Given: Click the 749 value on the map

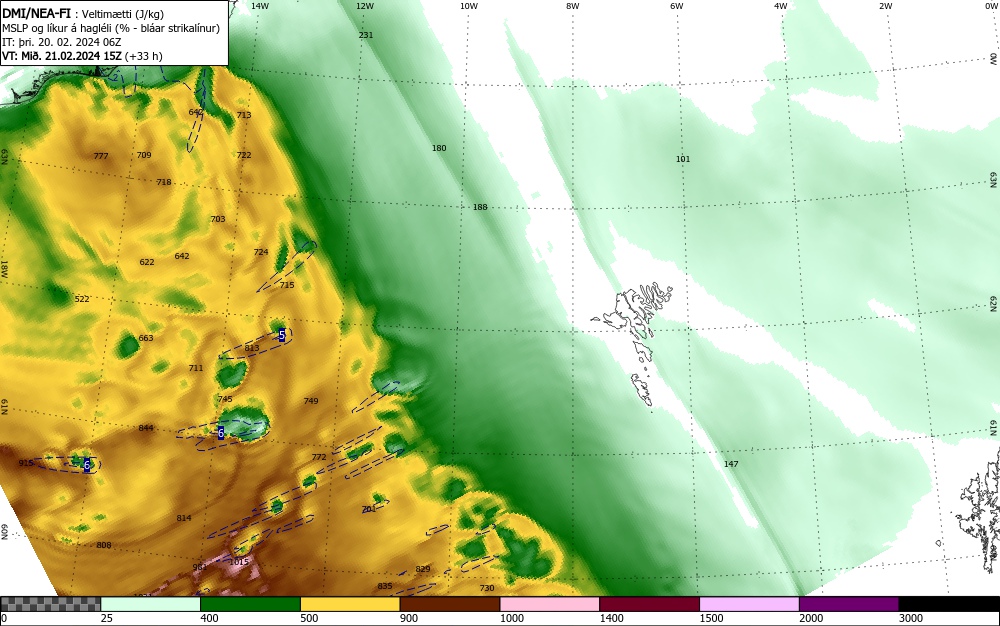Looking at the screenshot, I should tap(311, 401).
